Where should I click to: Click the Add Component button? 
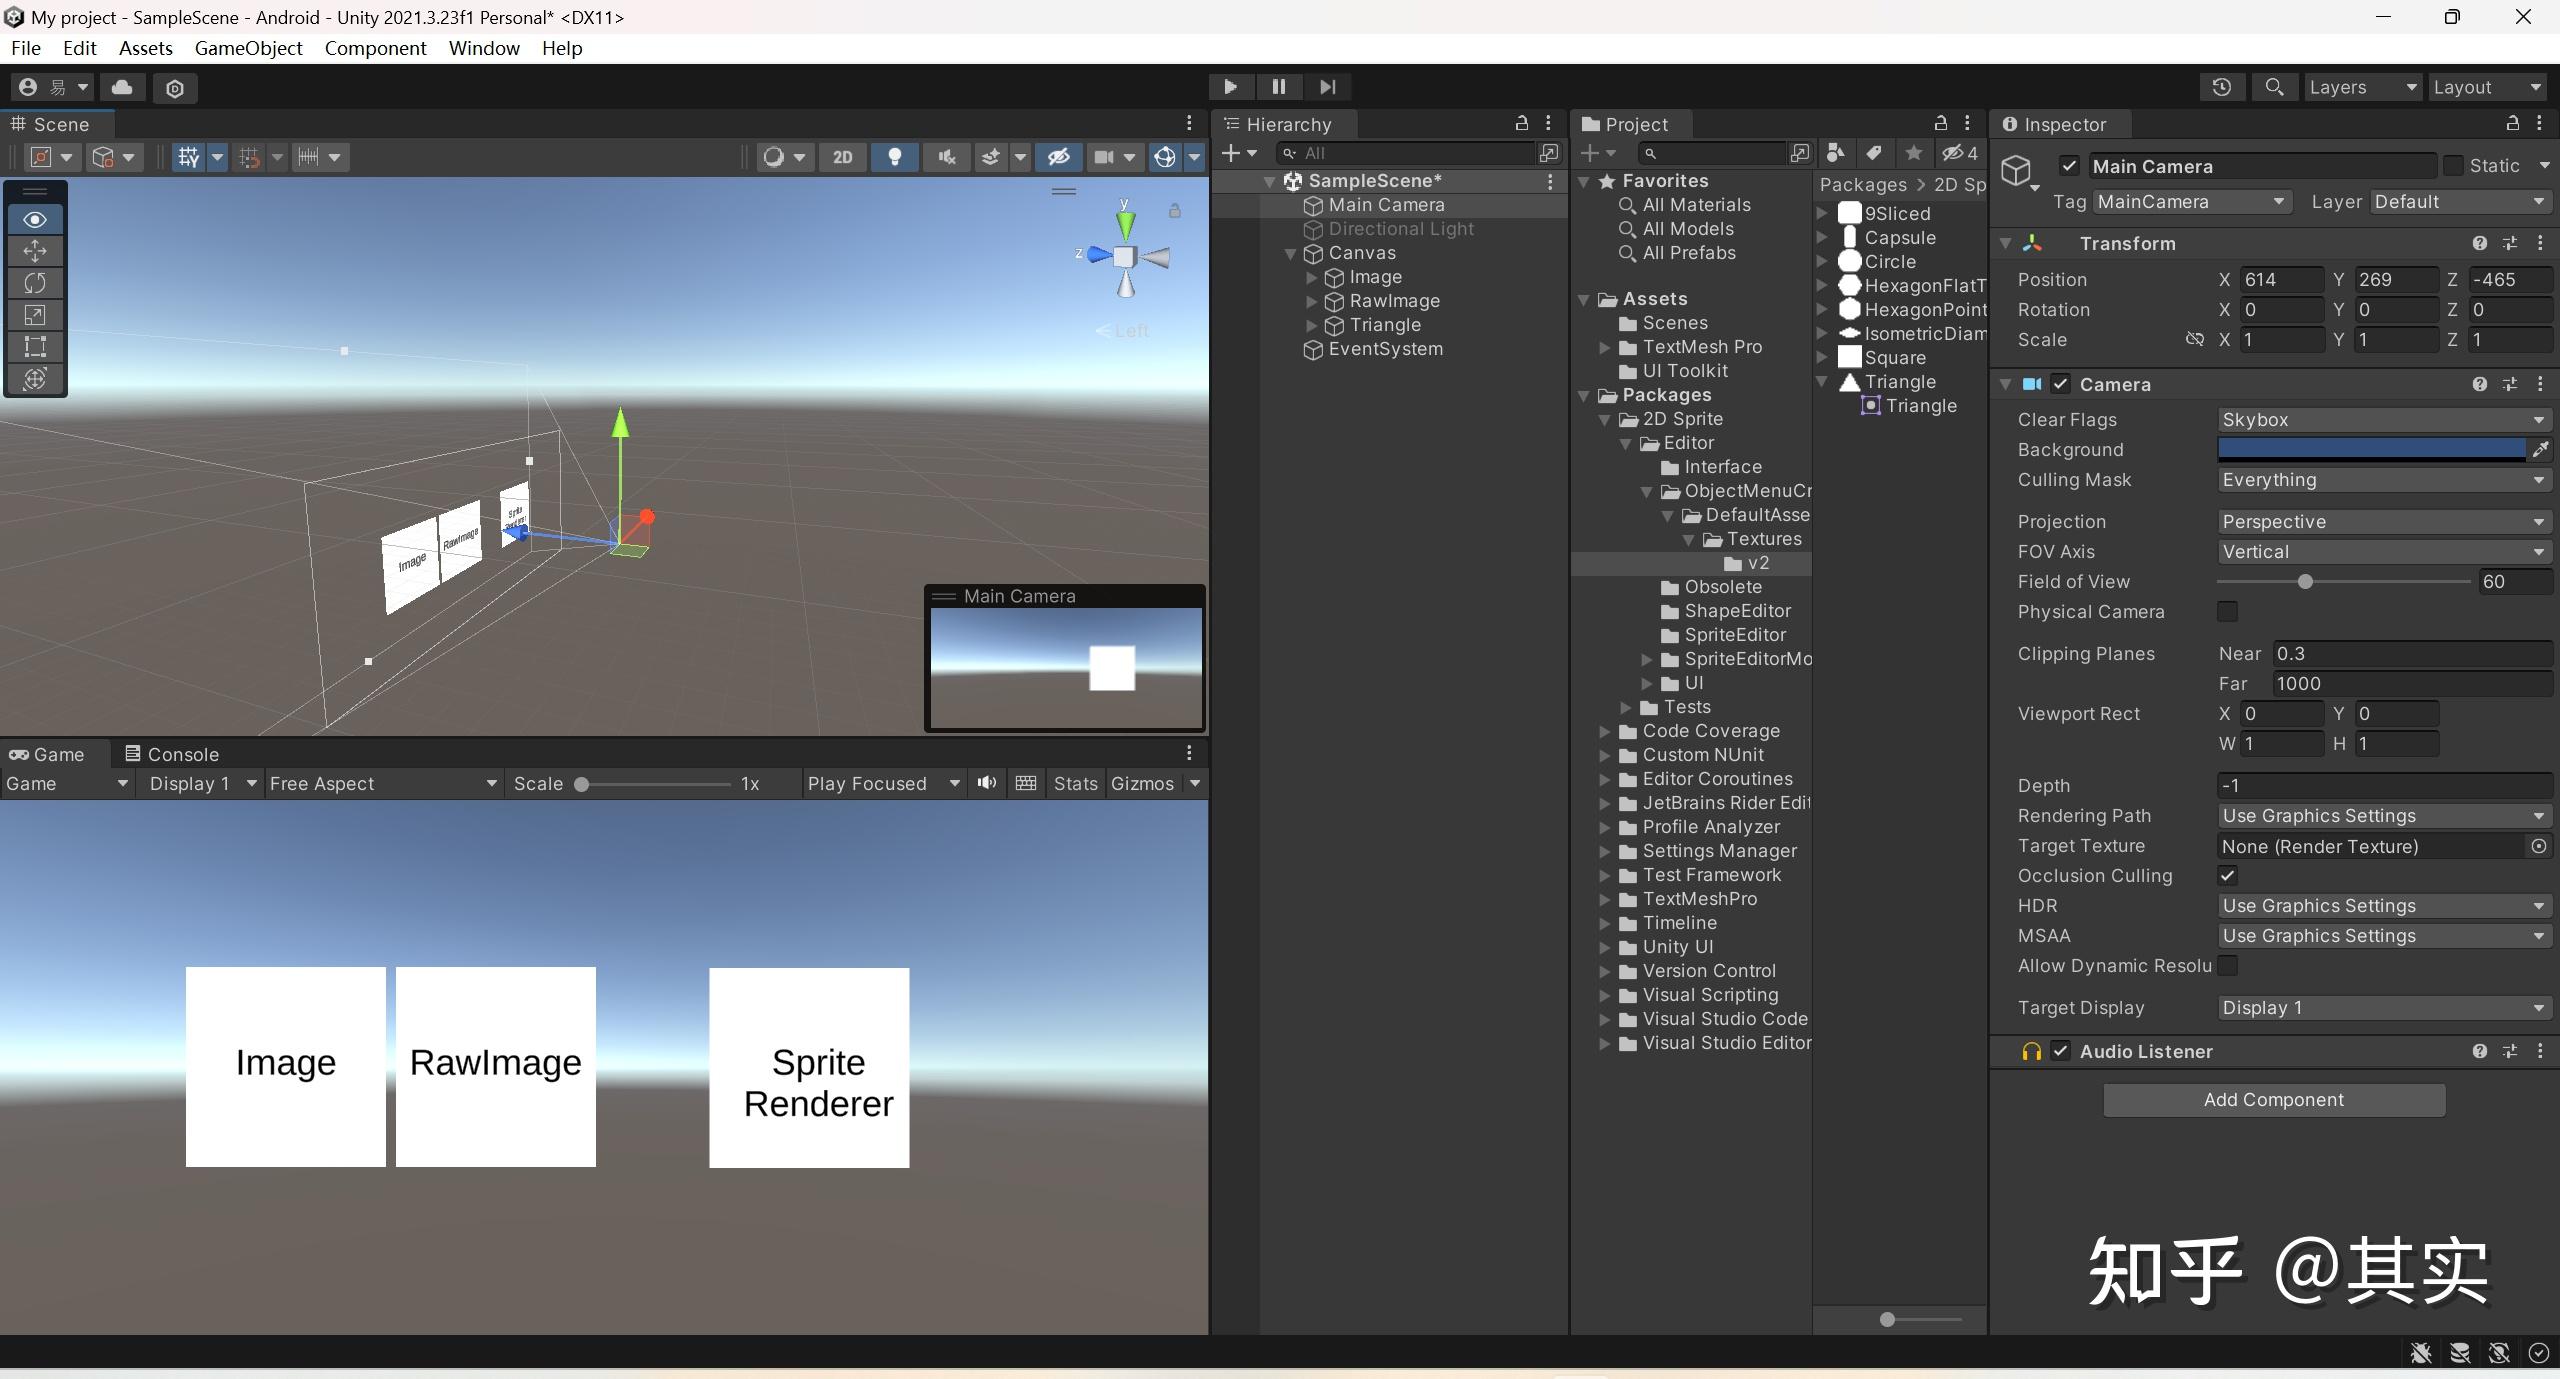click(x=2273, y=1100)
